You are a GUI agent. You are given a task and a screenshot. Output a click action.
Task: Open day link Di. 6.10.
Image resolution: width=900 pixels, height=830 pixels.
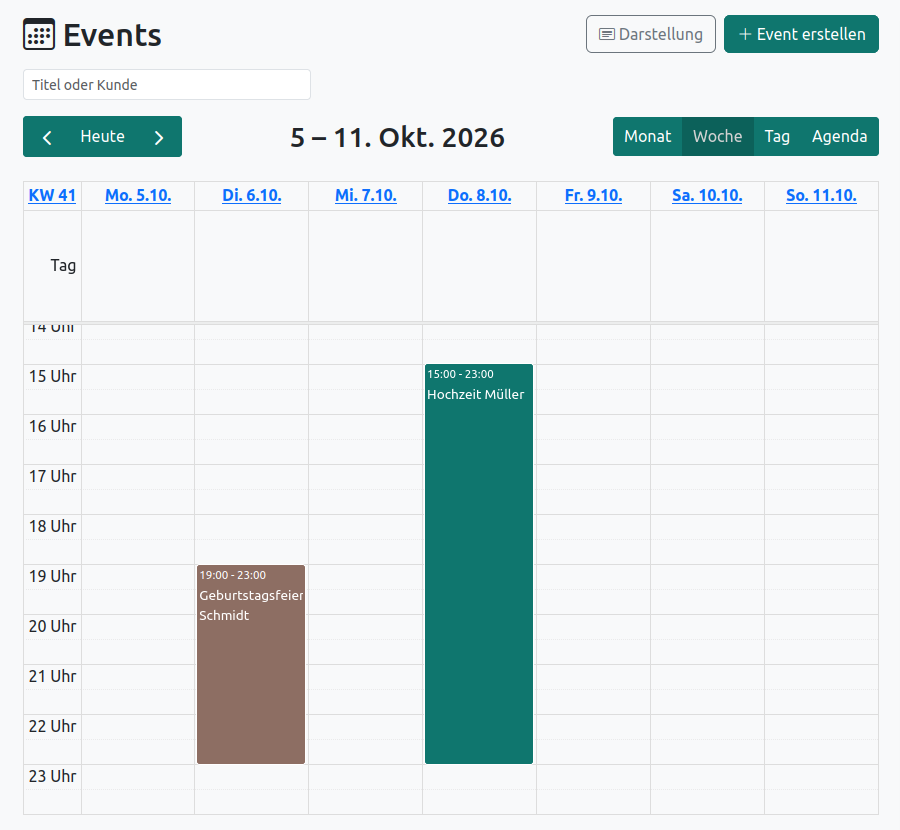[x=252, y=196]
